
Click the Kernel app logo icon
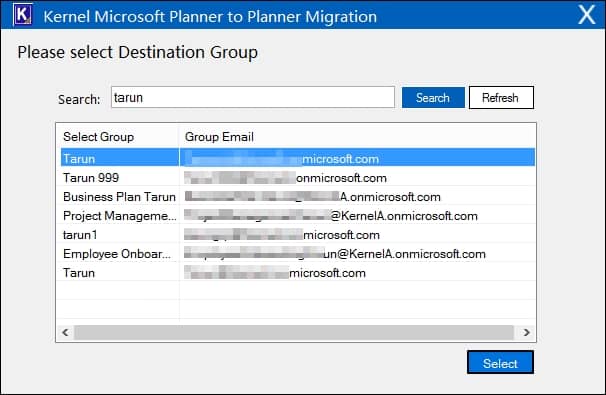click(23, 15)
